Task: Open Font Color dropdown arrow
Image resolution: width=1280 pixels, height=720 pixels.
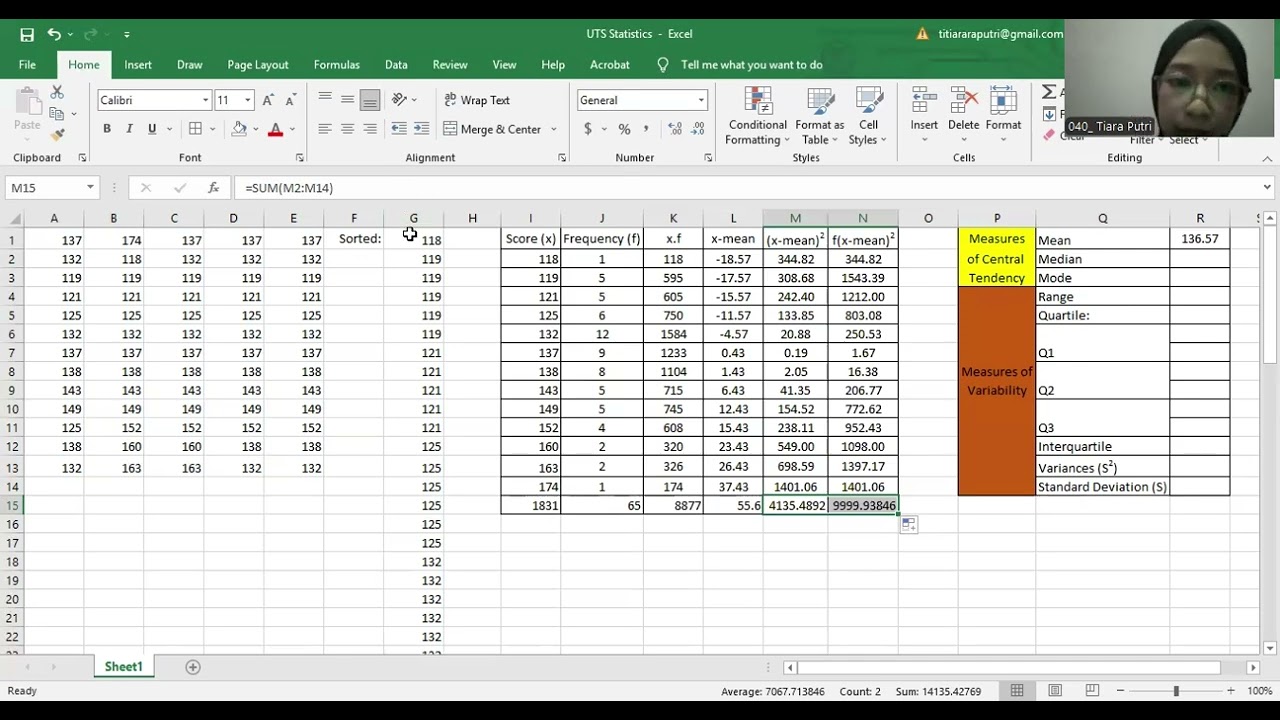Action: [x=291, y=129]
